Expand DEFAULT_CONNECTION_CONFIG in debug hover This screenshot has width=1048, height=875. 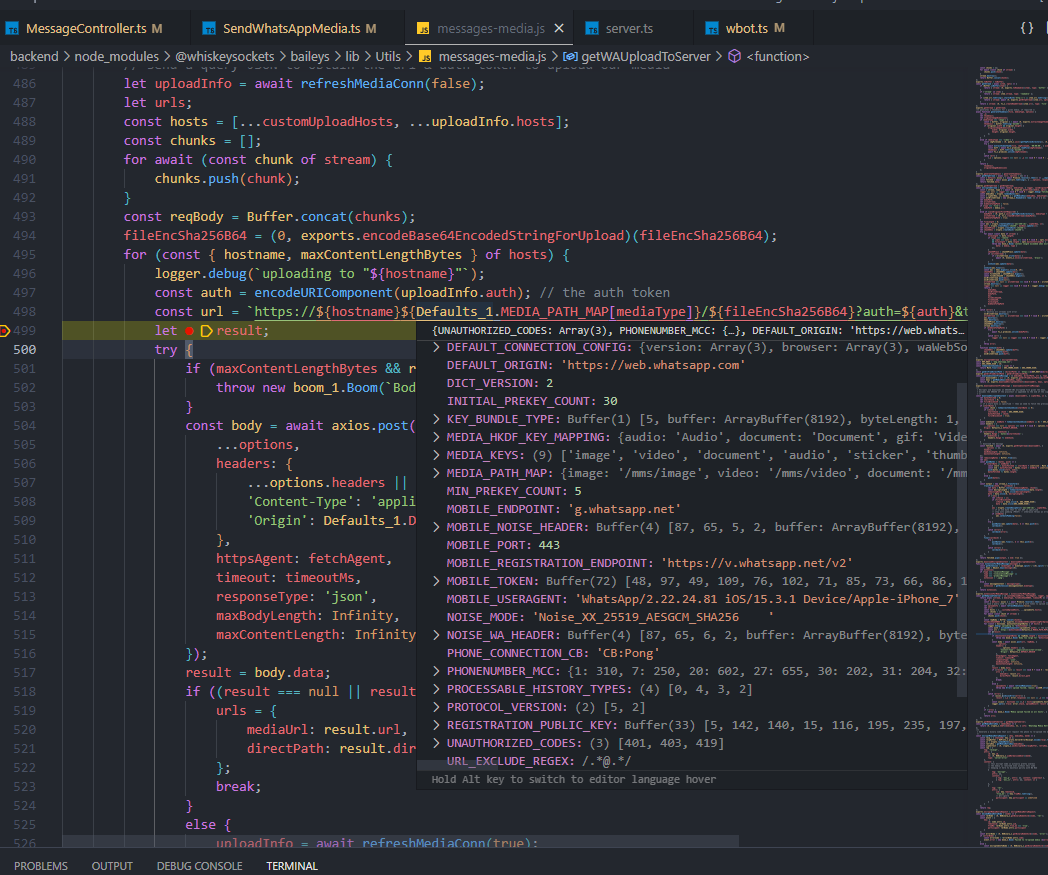point(436,347)
